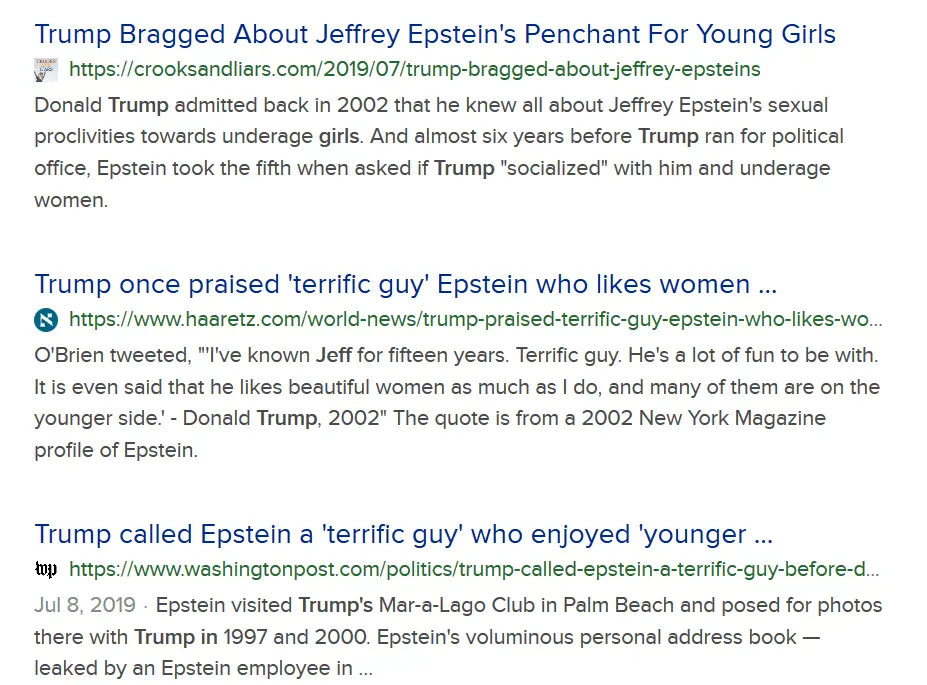Open 'Trump once praised terrific guy Epstein' result

pos(405,284)
